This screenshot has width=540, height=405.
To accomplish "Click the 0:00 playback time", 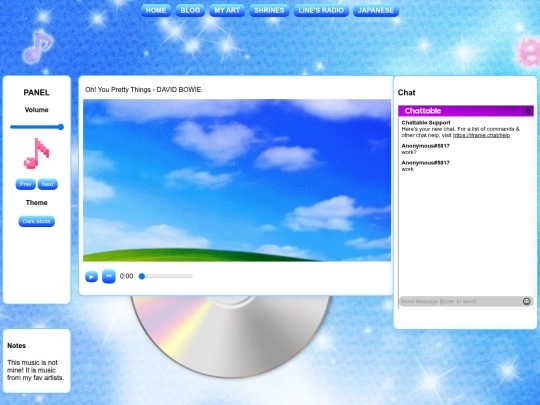I will (x=126, y=276).
